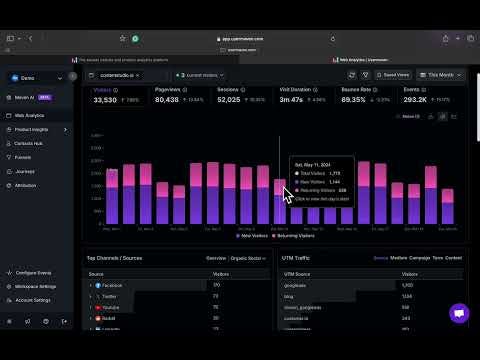The height and width of the screenshot is (360, 480).
Task: Collapse the sidebar using the round toggle
Action: pos(72,76)
